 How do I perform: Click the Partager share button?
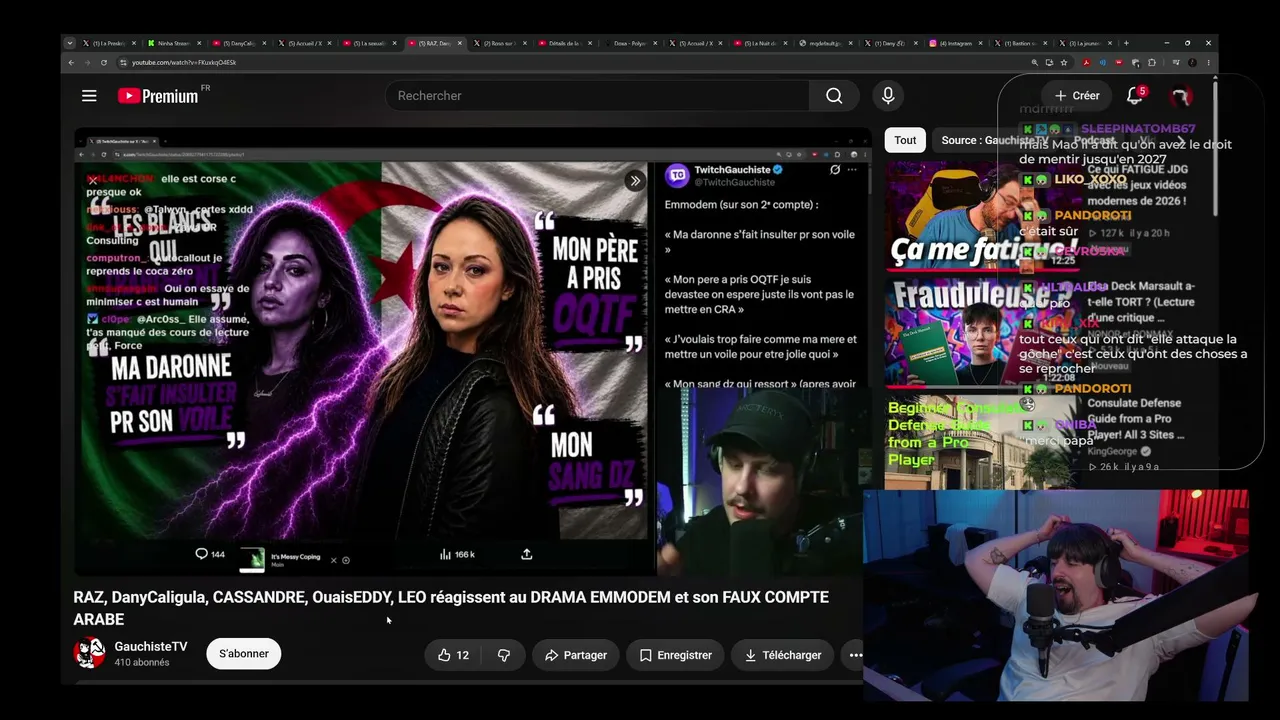point(576,655)
